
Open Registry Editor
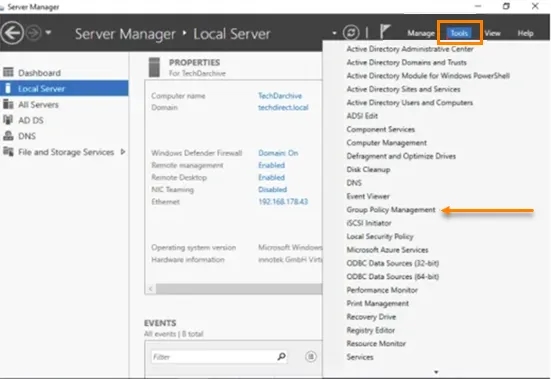[x=370, y=330]
